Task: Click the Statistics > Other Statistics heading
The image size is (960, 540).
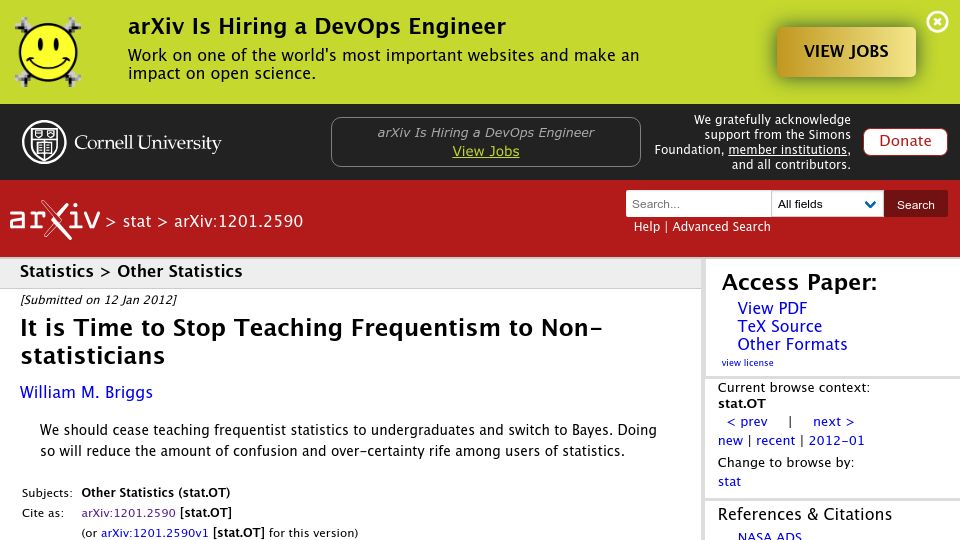Action: [x=131, y=271]
